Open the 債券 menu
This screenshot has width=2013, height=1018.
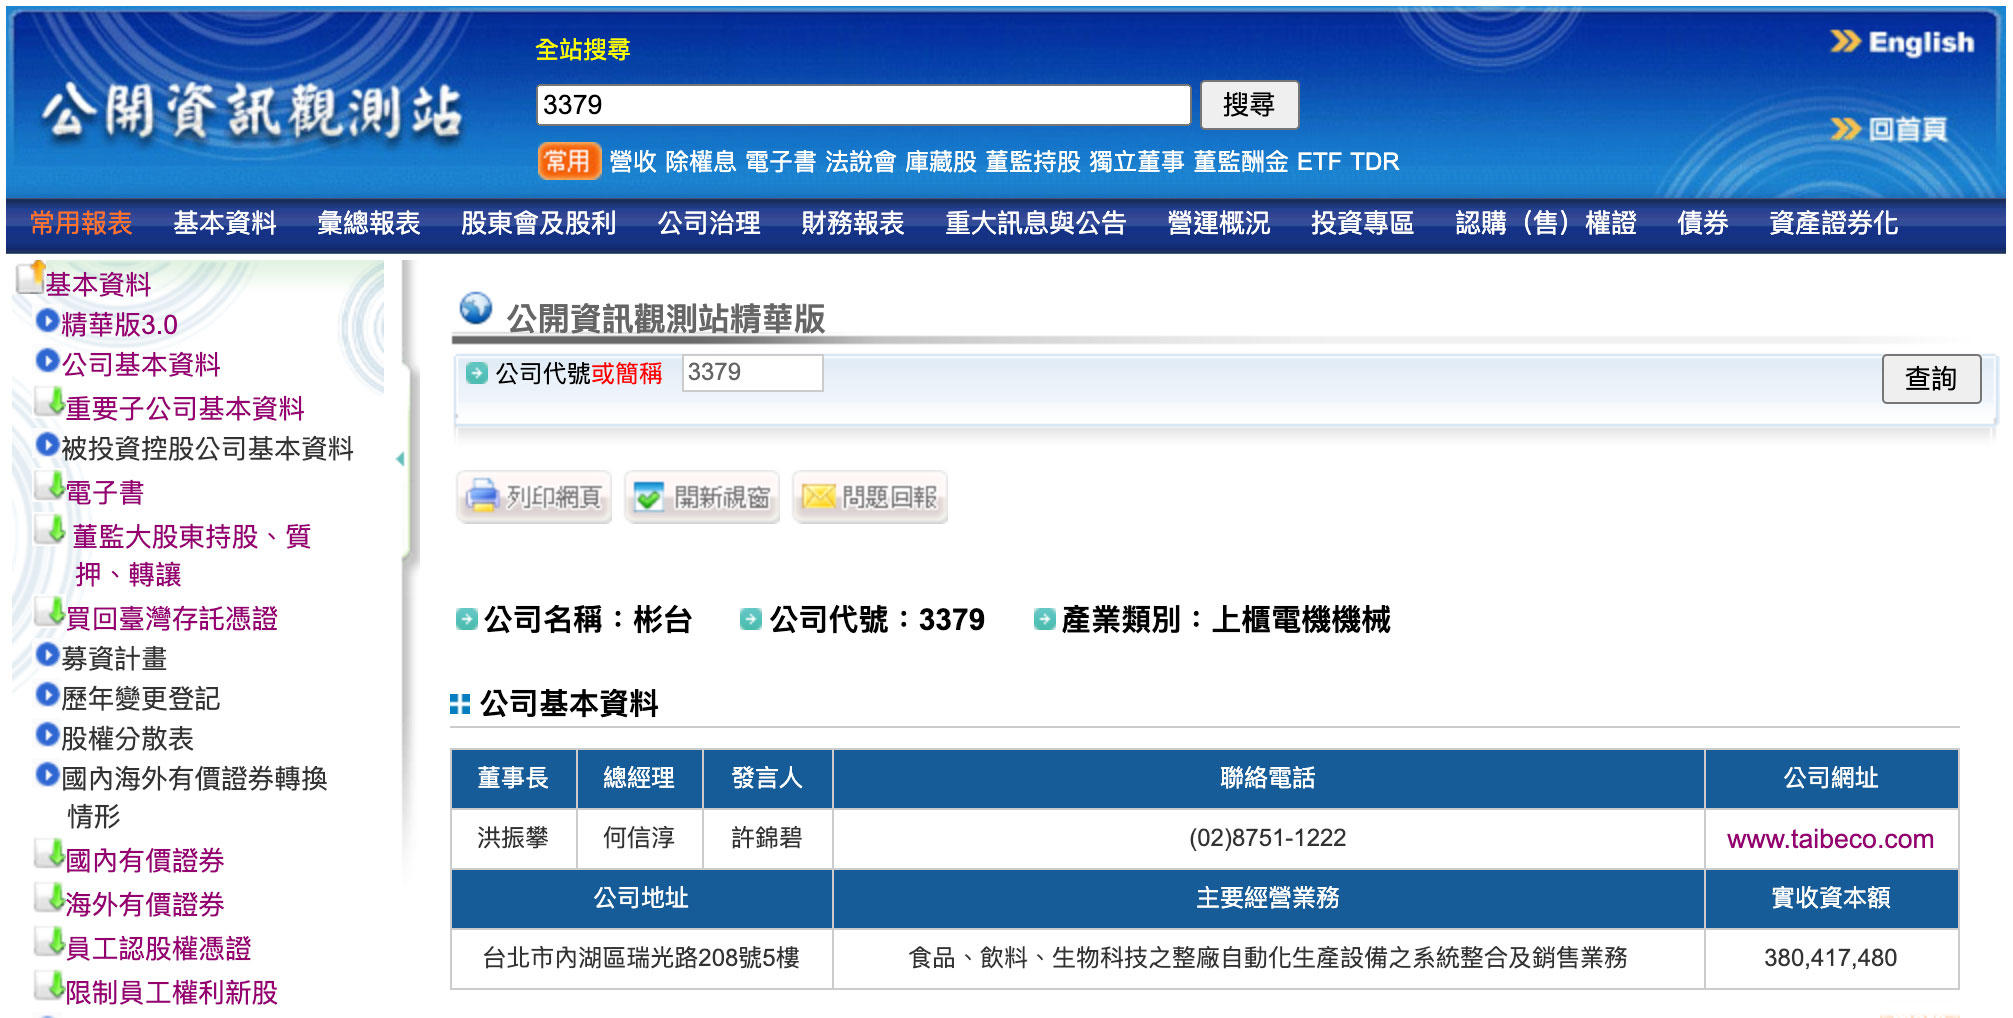tap(1703, 223)
